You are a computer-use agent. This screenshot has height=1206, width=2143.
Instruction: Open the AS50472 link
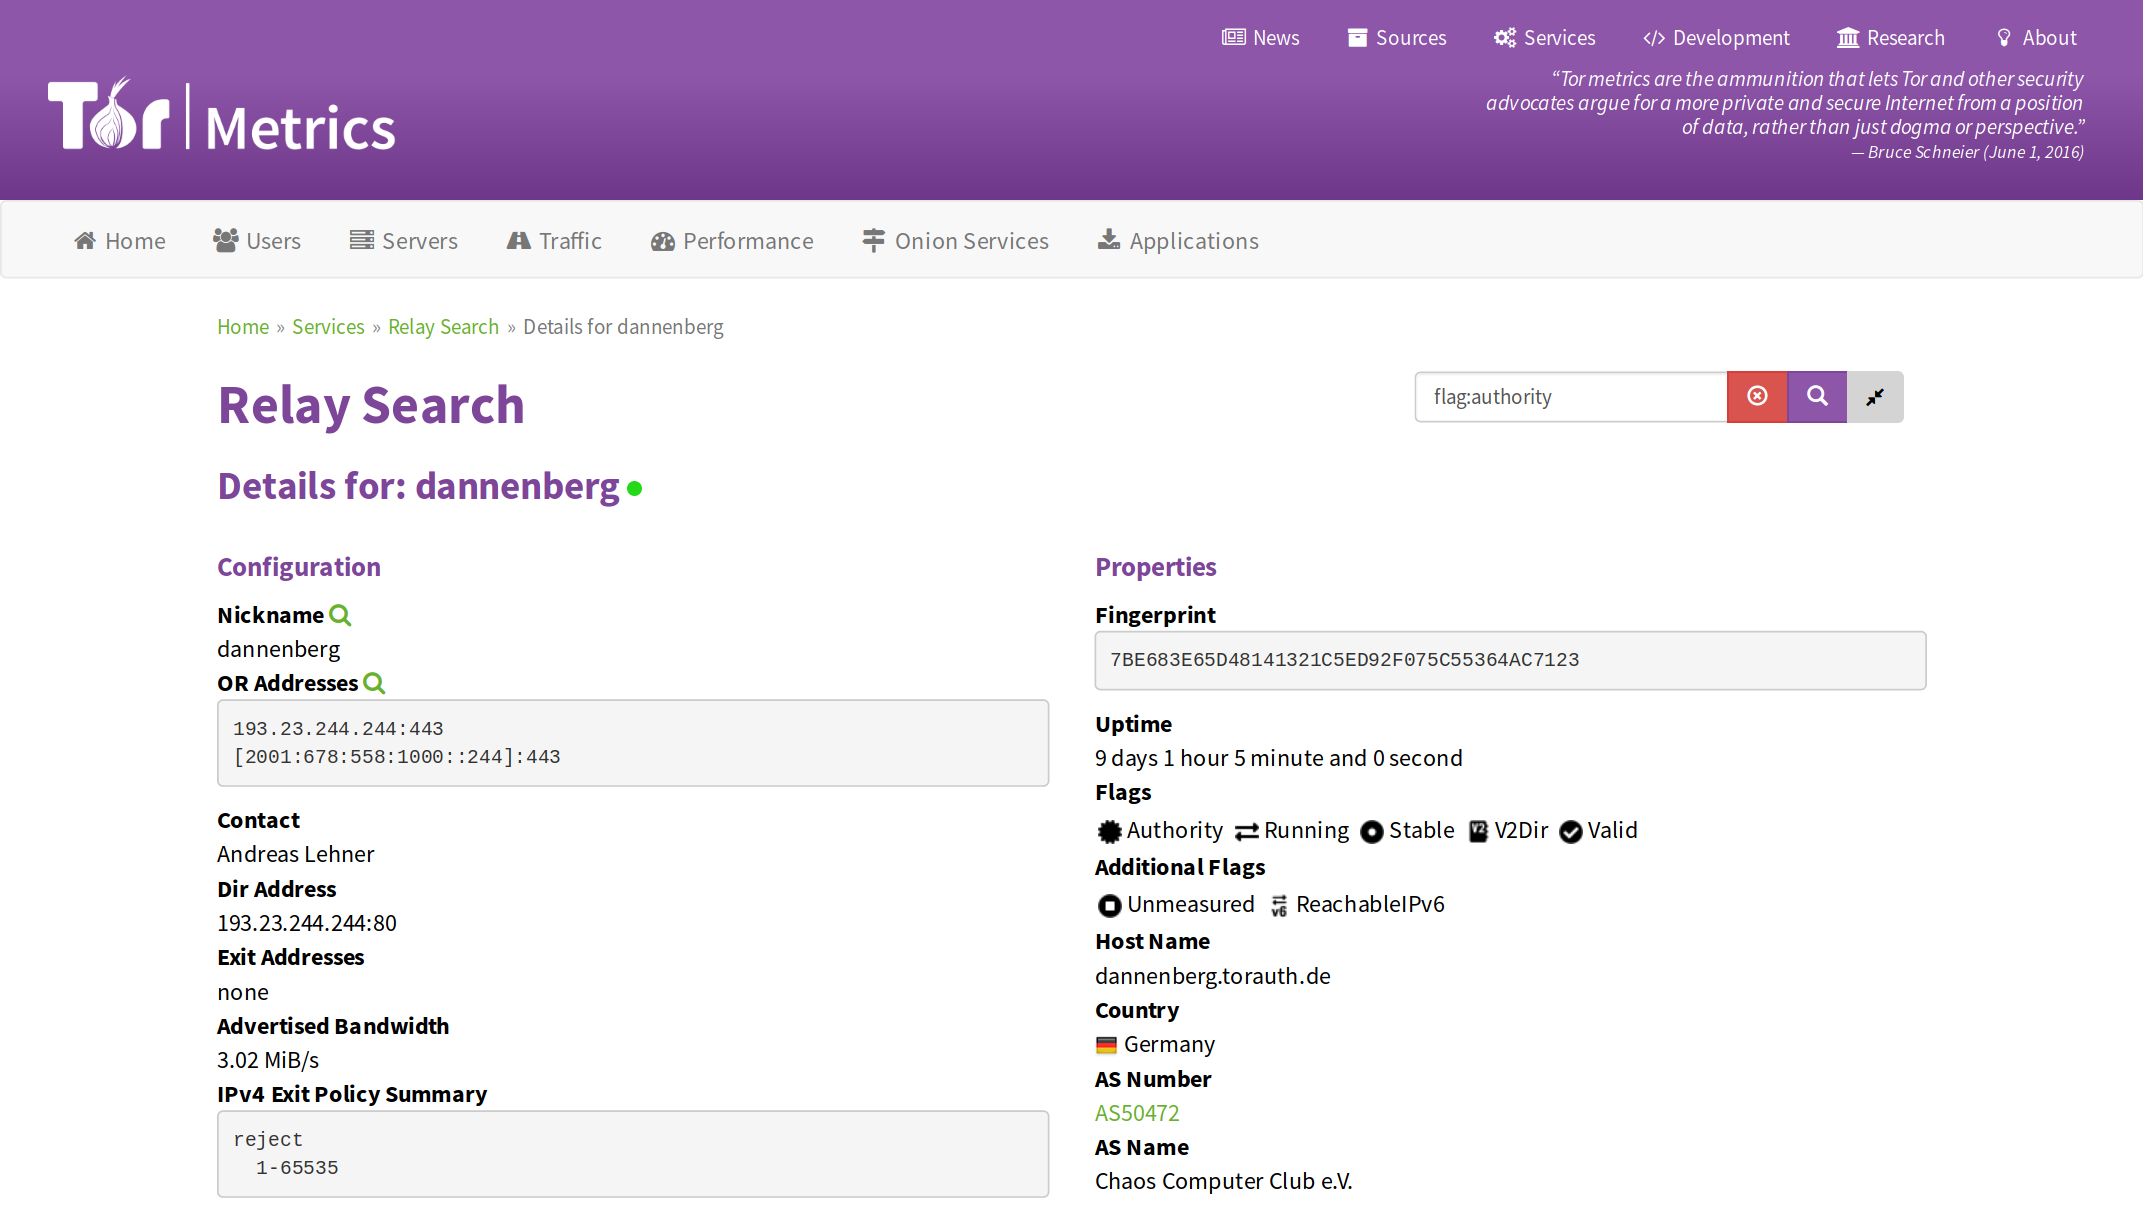click(x=1137, y=1113)
